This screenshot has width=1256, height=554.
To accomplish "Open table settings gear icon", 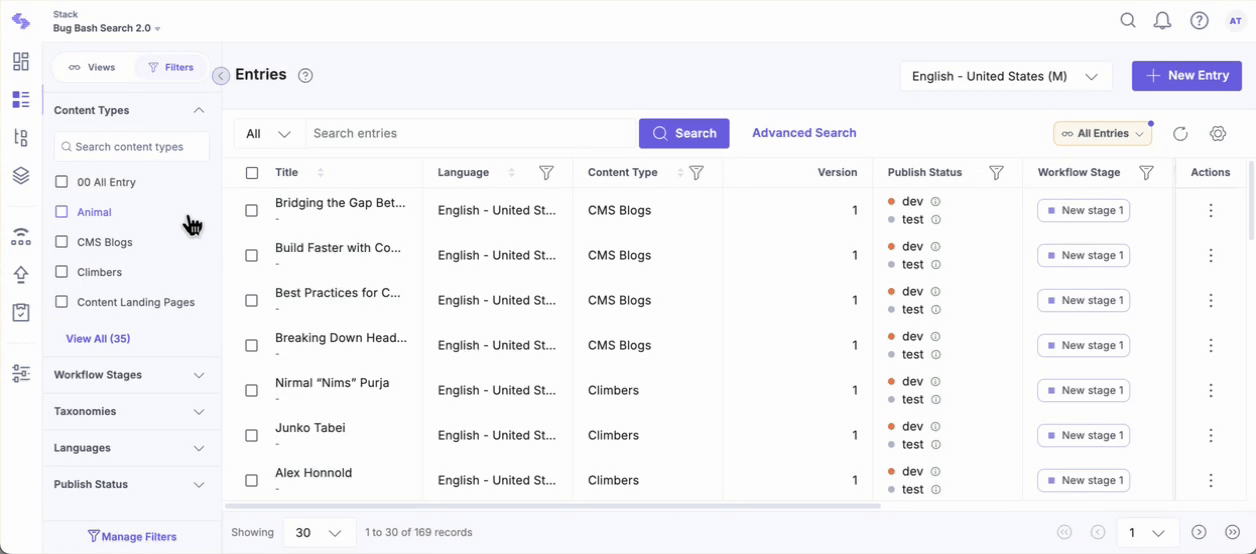I will coord(1218,134).
